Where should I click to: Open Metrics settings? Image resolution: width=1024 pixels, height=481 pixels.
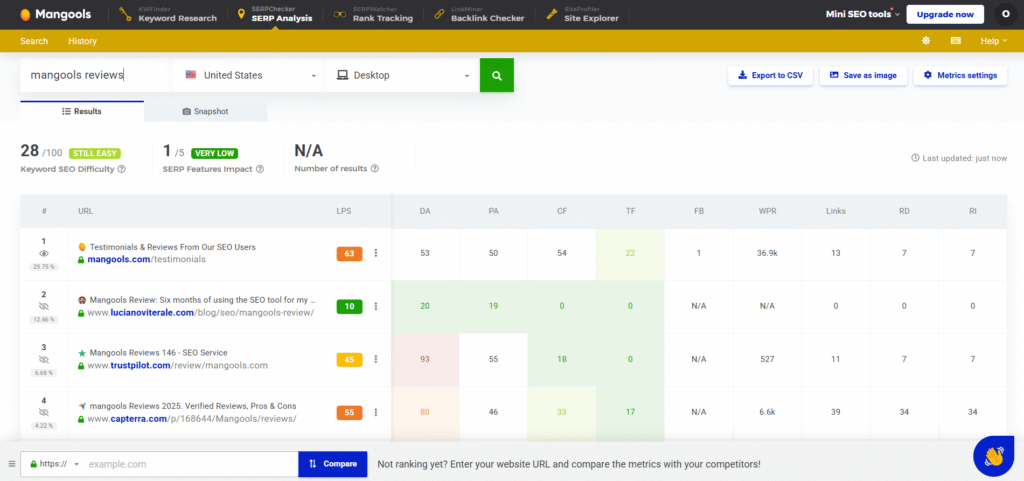[960, 75]
